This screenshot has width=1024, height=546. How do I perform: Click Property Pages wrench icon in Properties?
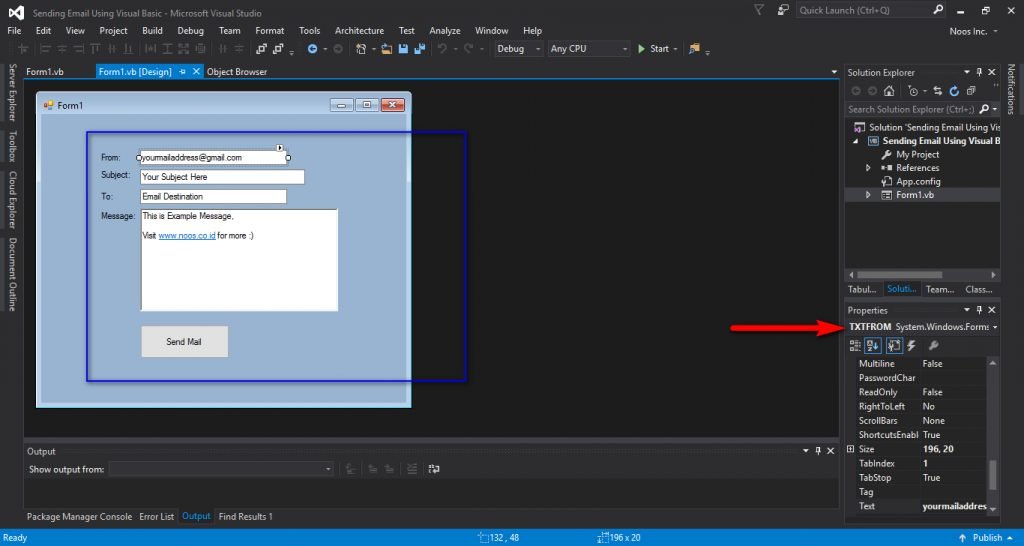click(x=934, y=346)
